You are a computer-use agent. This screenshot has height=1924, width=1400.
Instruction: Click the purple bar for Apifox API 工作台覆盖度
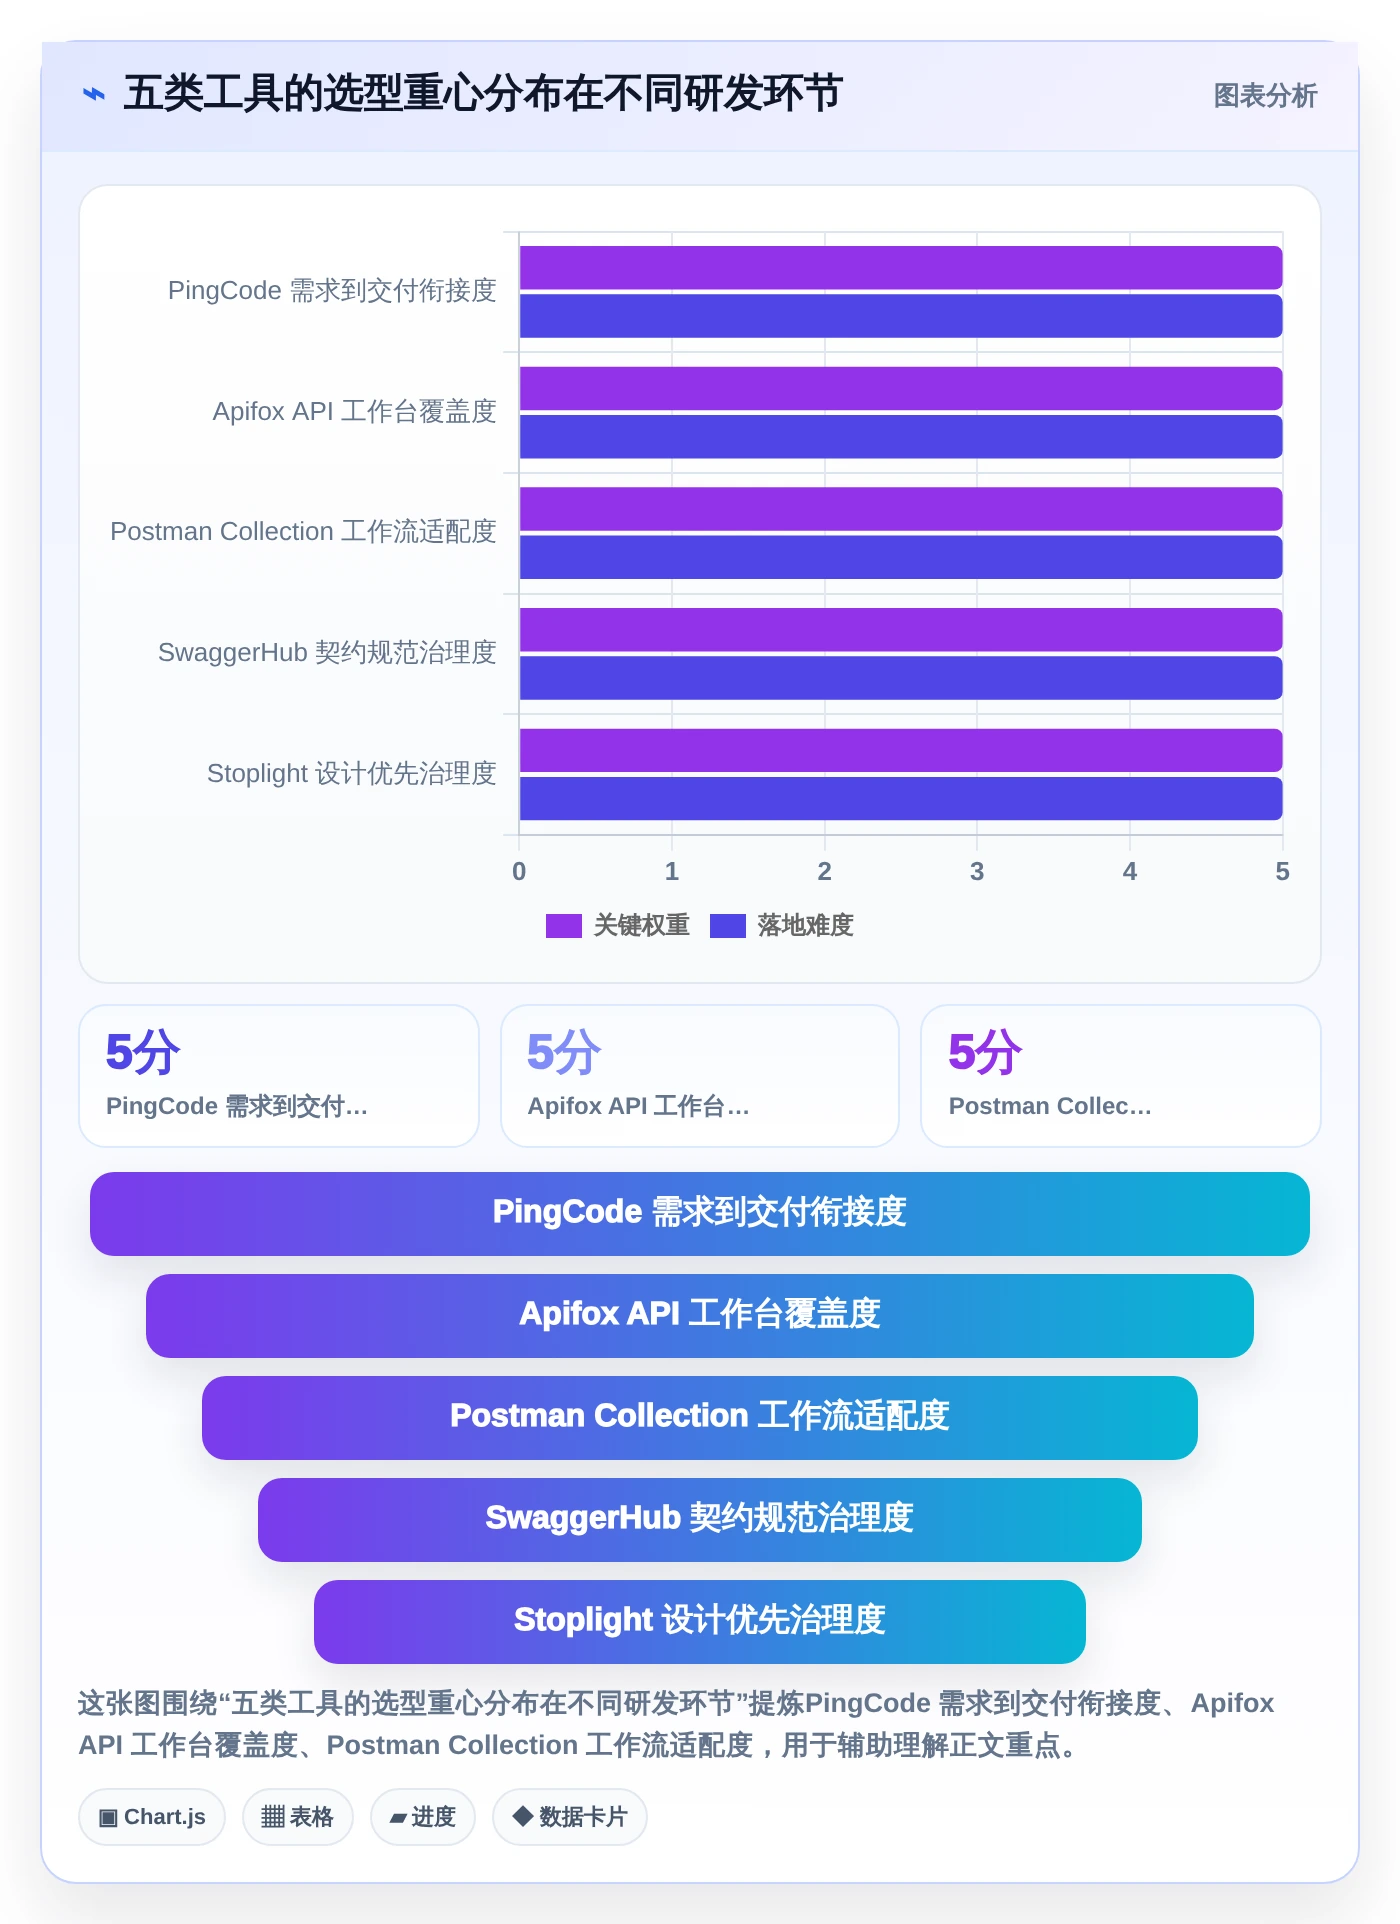pos(900,389)
